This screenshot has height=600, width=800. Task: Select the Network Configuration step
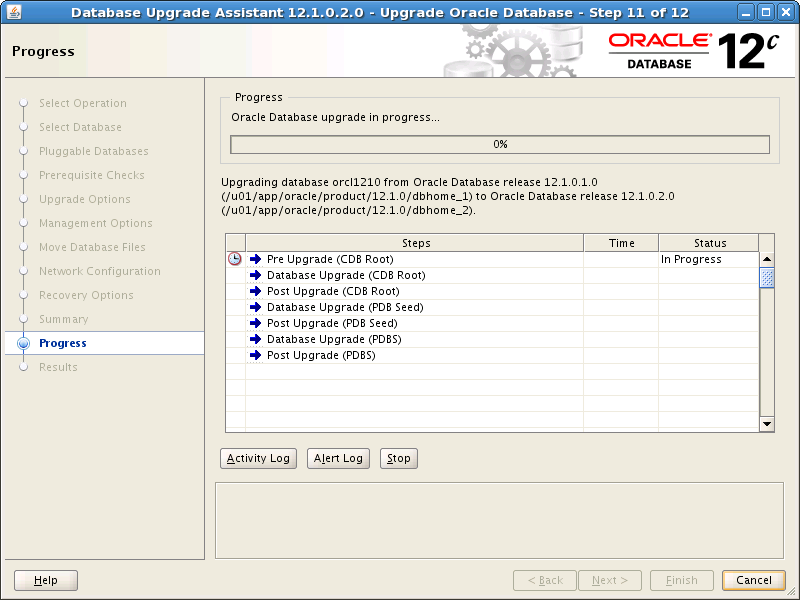100,271
